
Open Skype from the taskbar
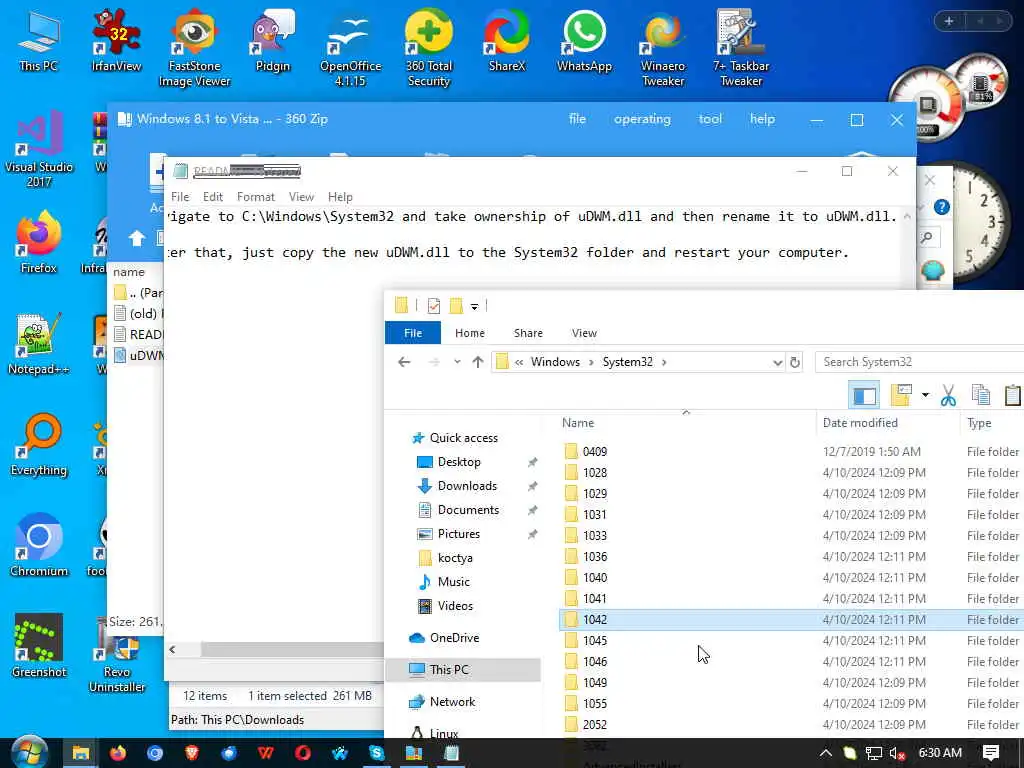(377, 753)
